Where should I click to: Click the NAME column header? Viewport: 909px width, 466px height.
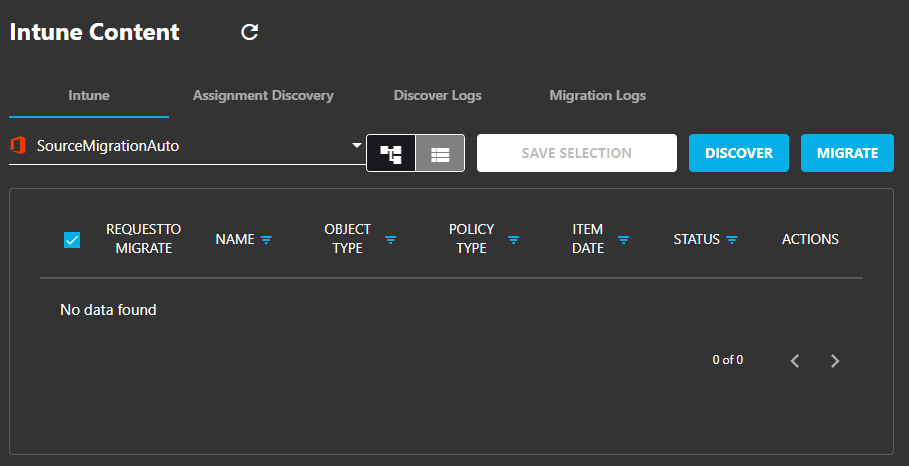(x=235, y=239)
